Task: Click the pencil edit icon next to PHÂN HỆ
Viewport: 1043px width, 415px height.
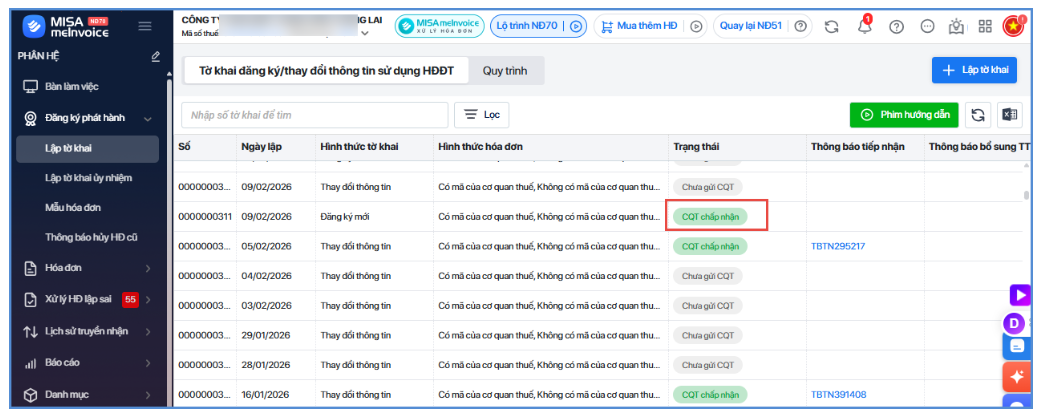Action: (x=156, y=57)
